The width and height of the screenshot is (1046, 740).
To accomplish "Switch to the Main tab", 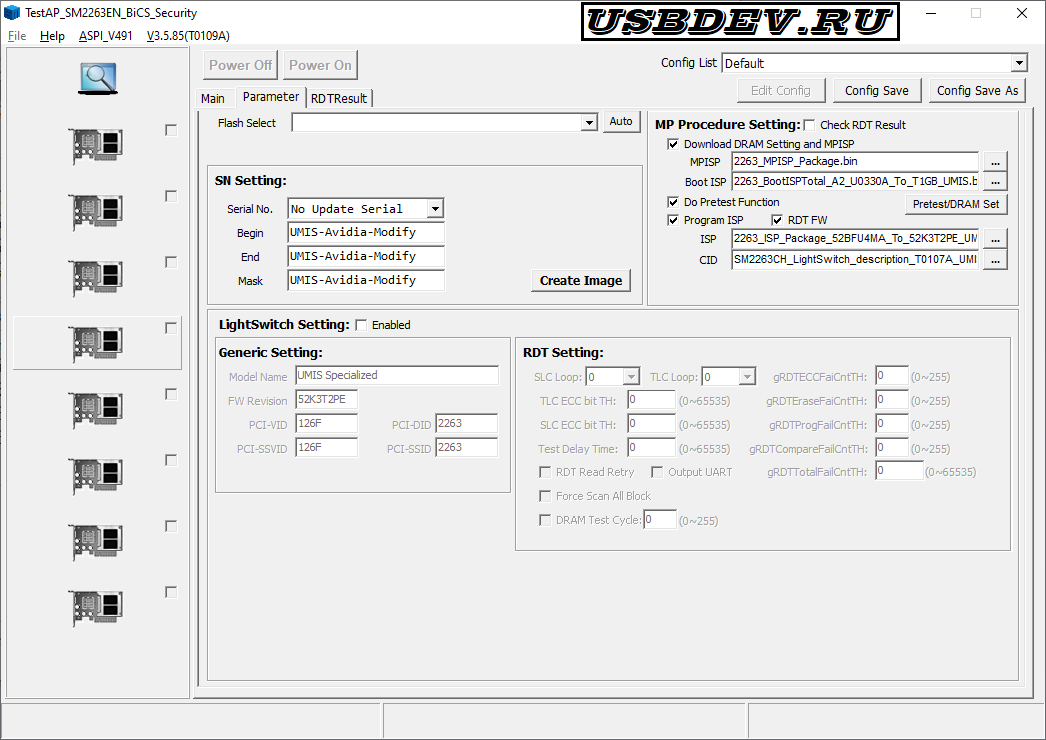I will click(x=213, y=99).
